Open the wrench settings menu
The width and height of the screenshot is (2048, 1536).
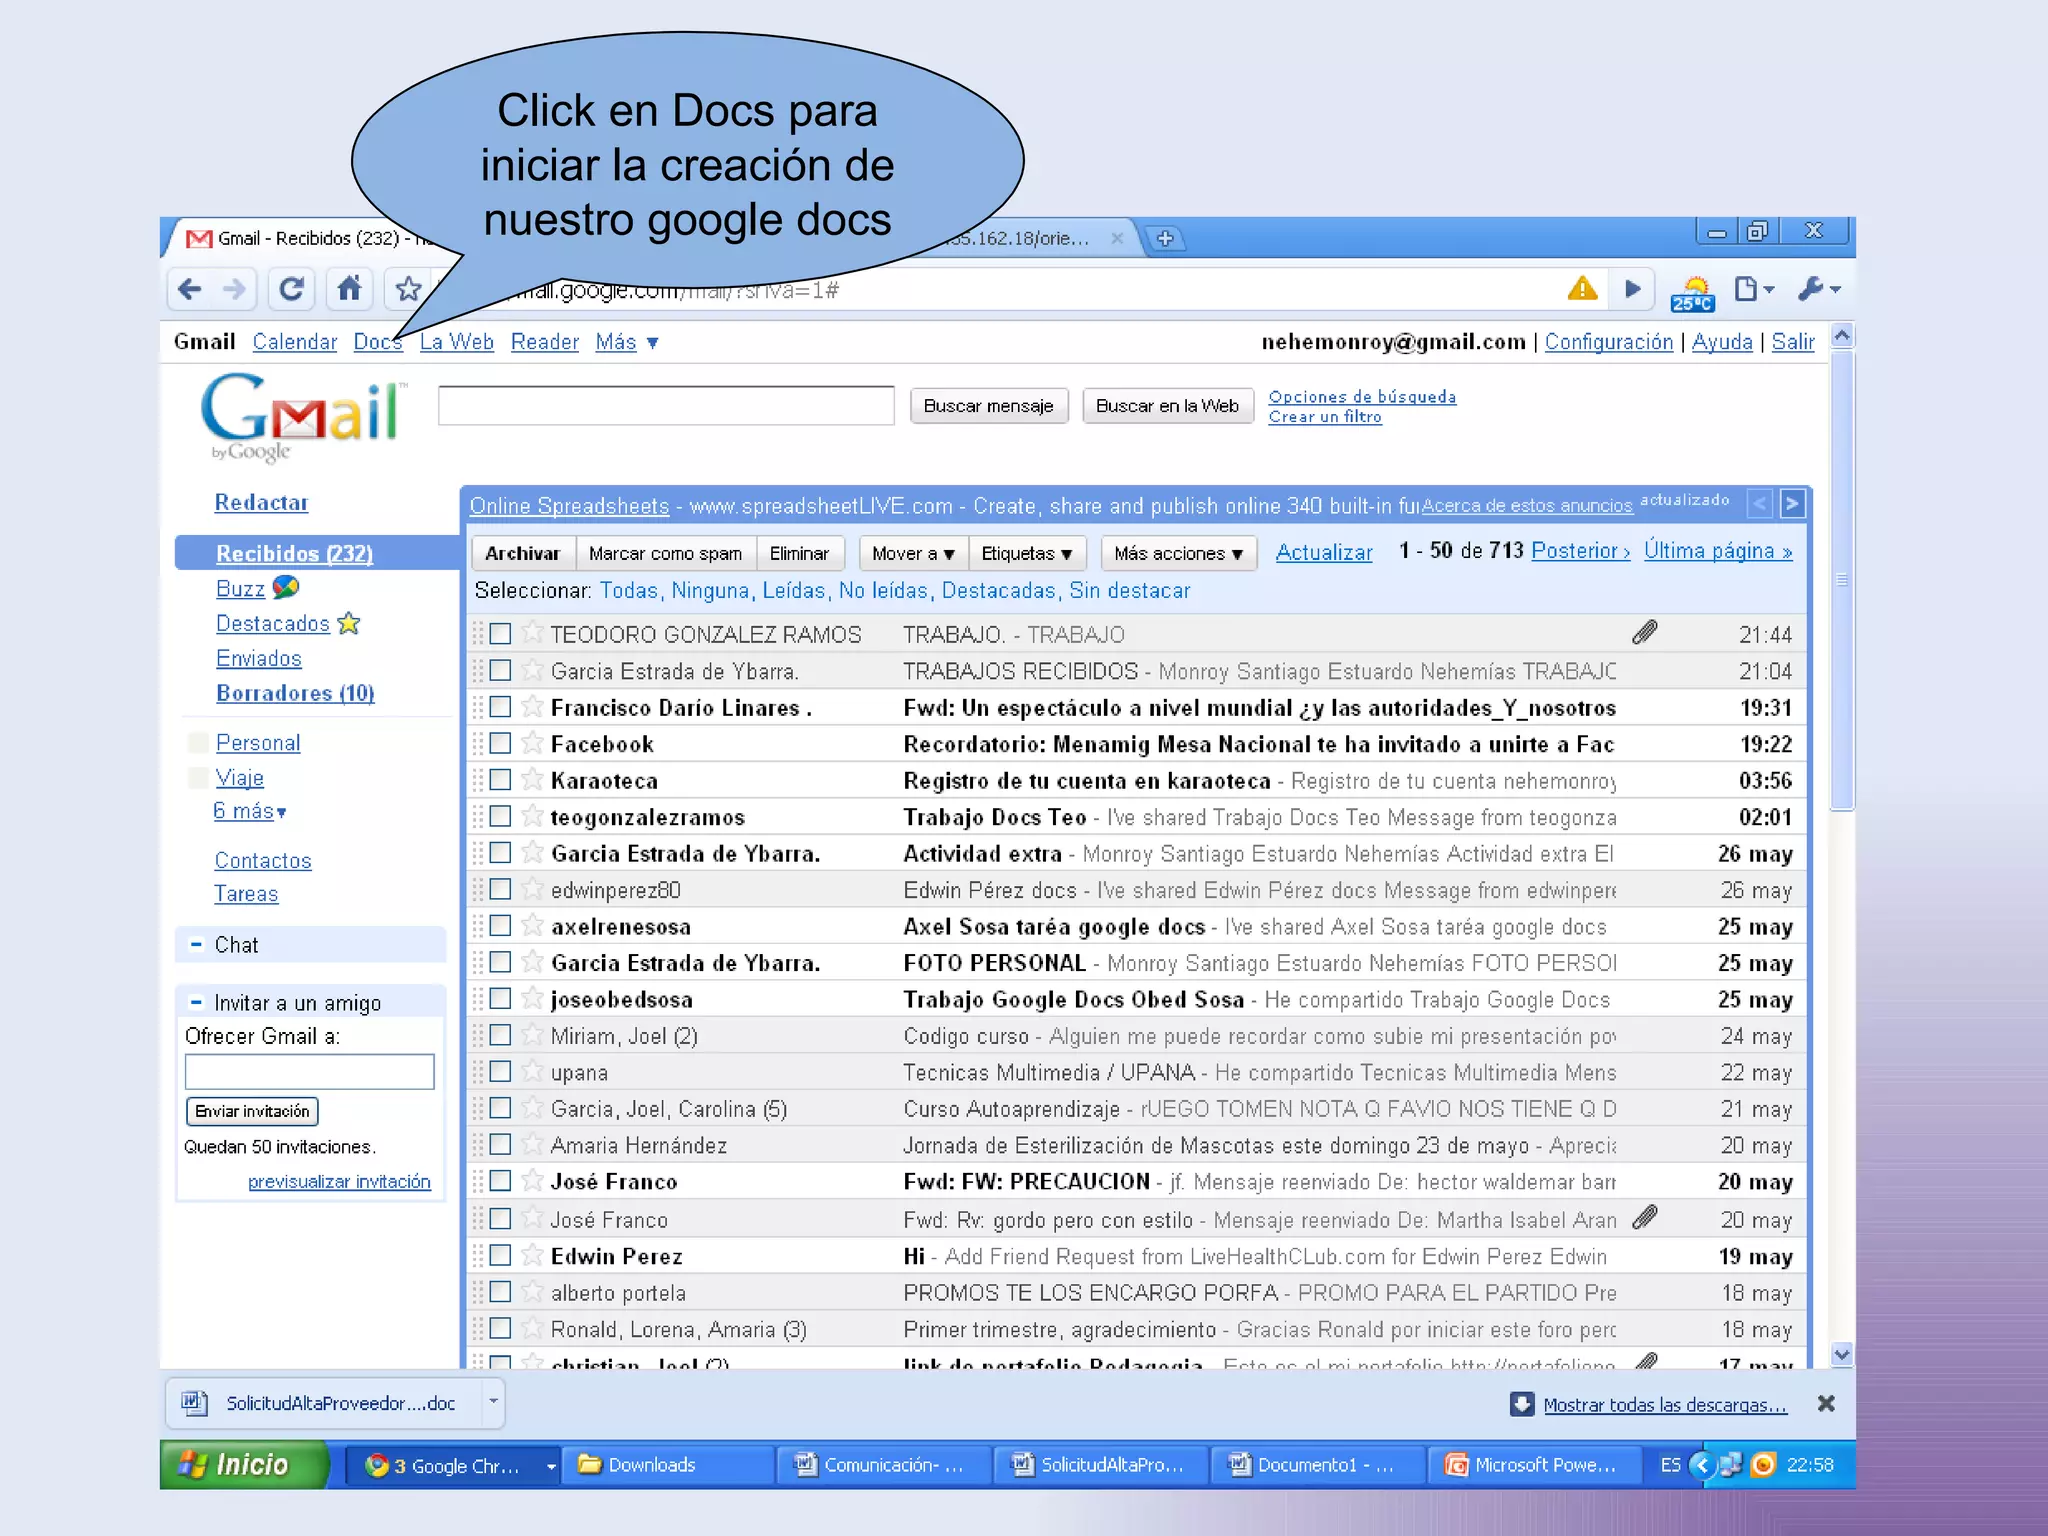point(1819,289)
